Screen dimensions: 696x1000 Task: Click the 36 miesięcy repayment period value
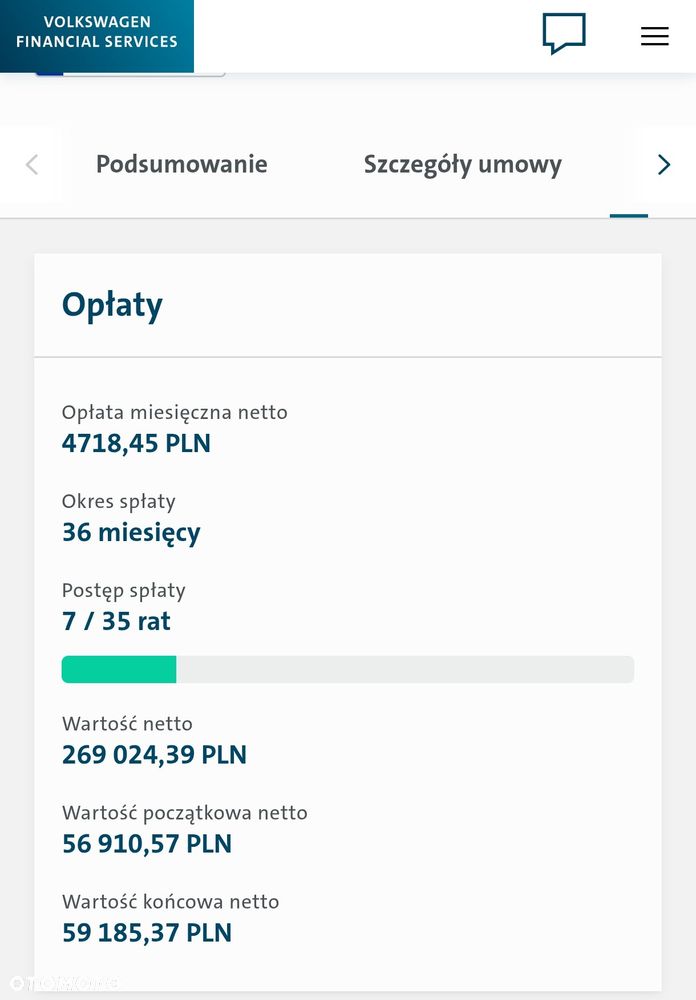click(131, 533)
